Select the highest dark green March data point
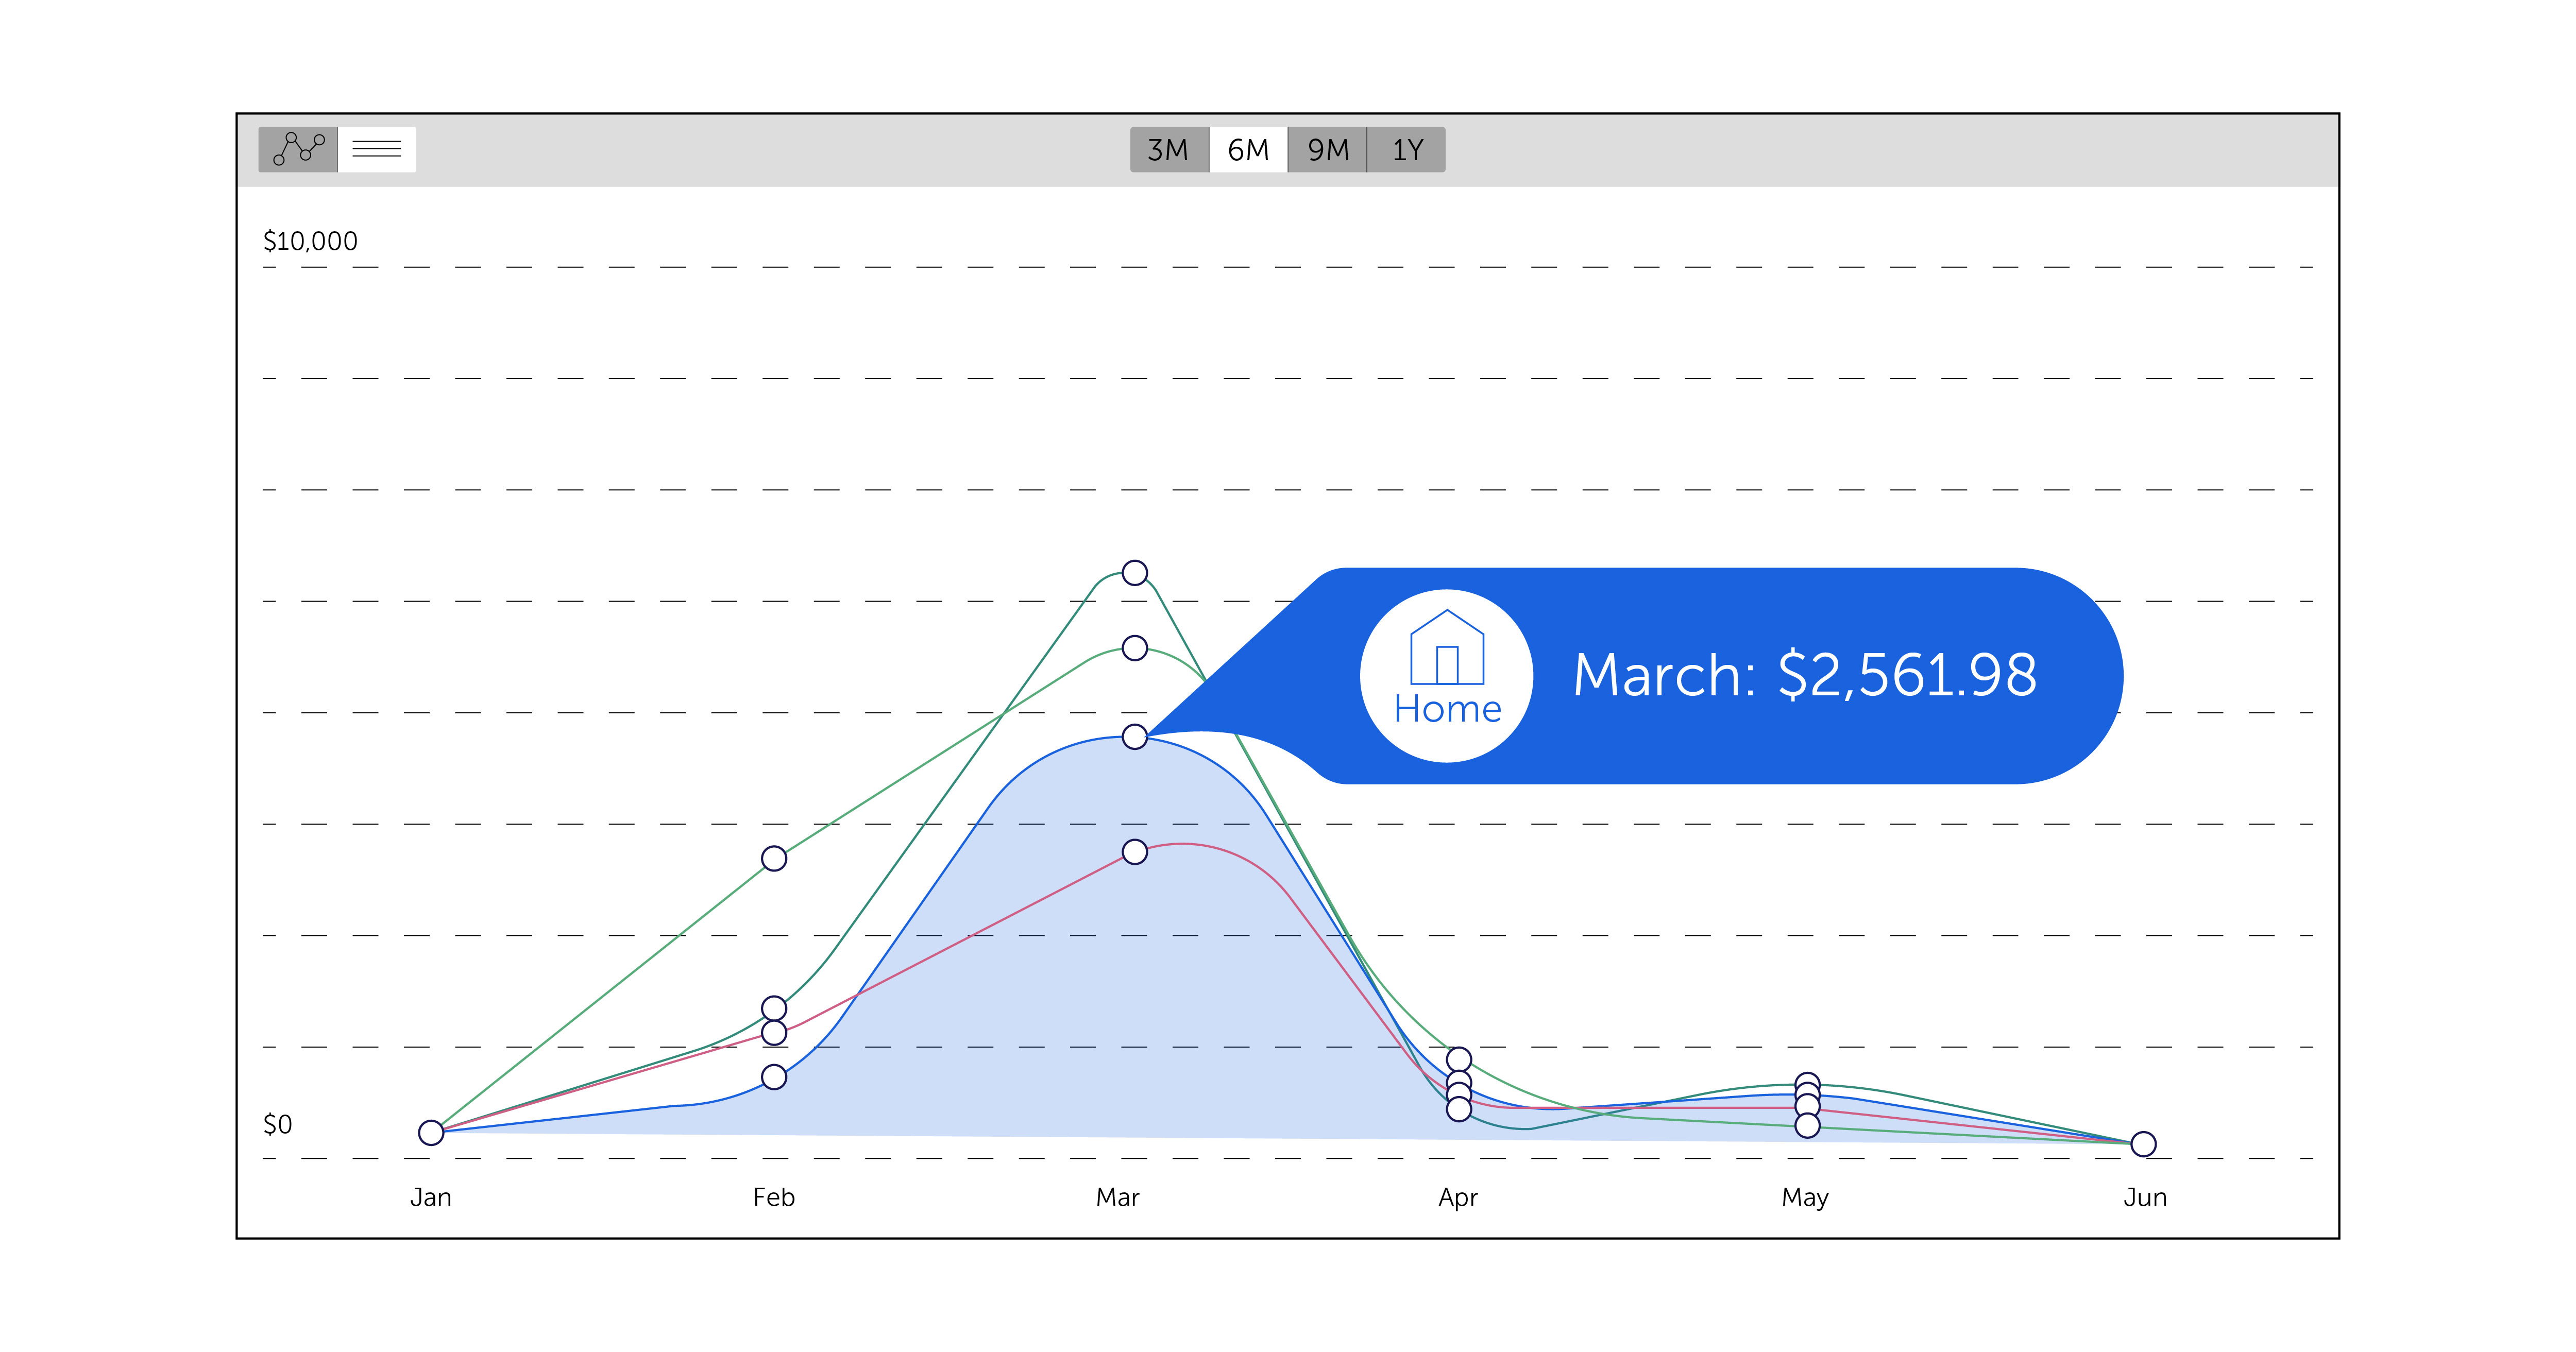Screen dimensions: 2576x1352 click(1134, 573)
